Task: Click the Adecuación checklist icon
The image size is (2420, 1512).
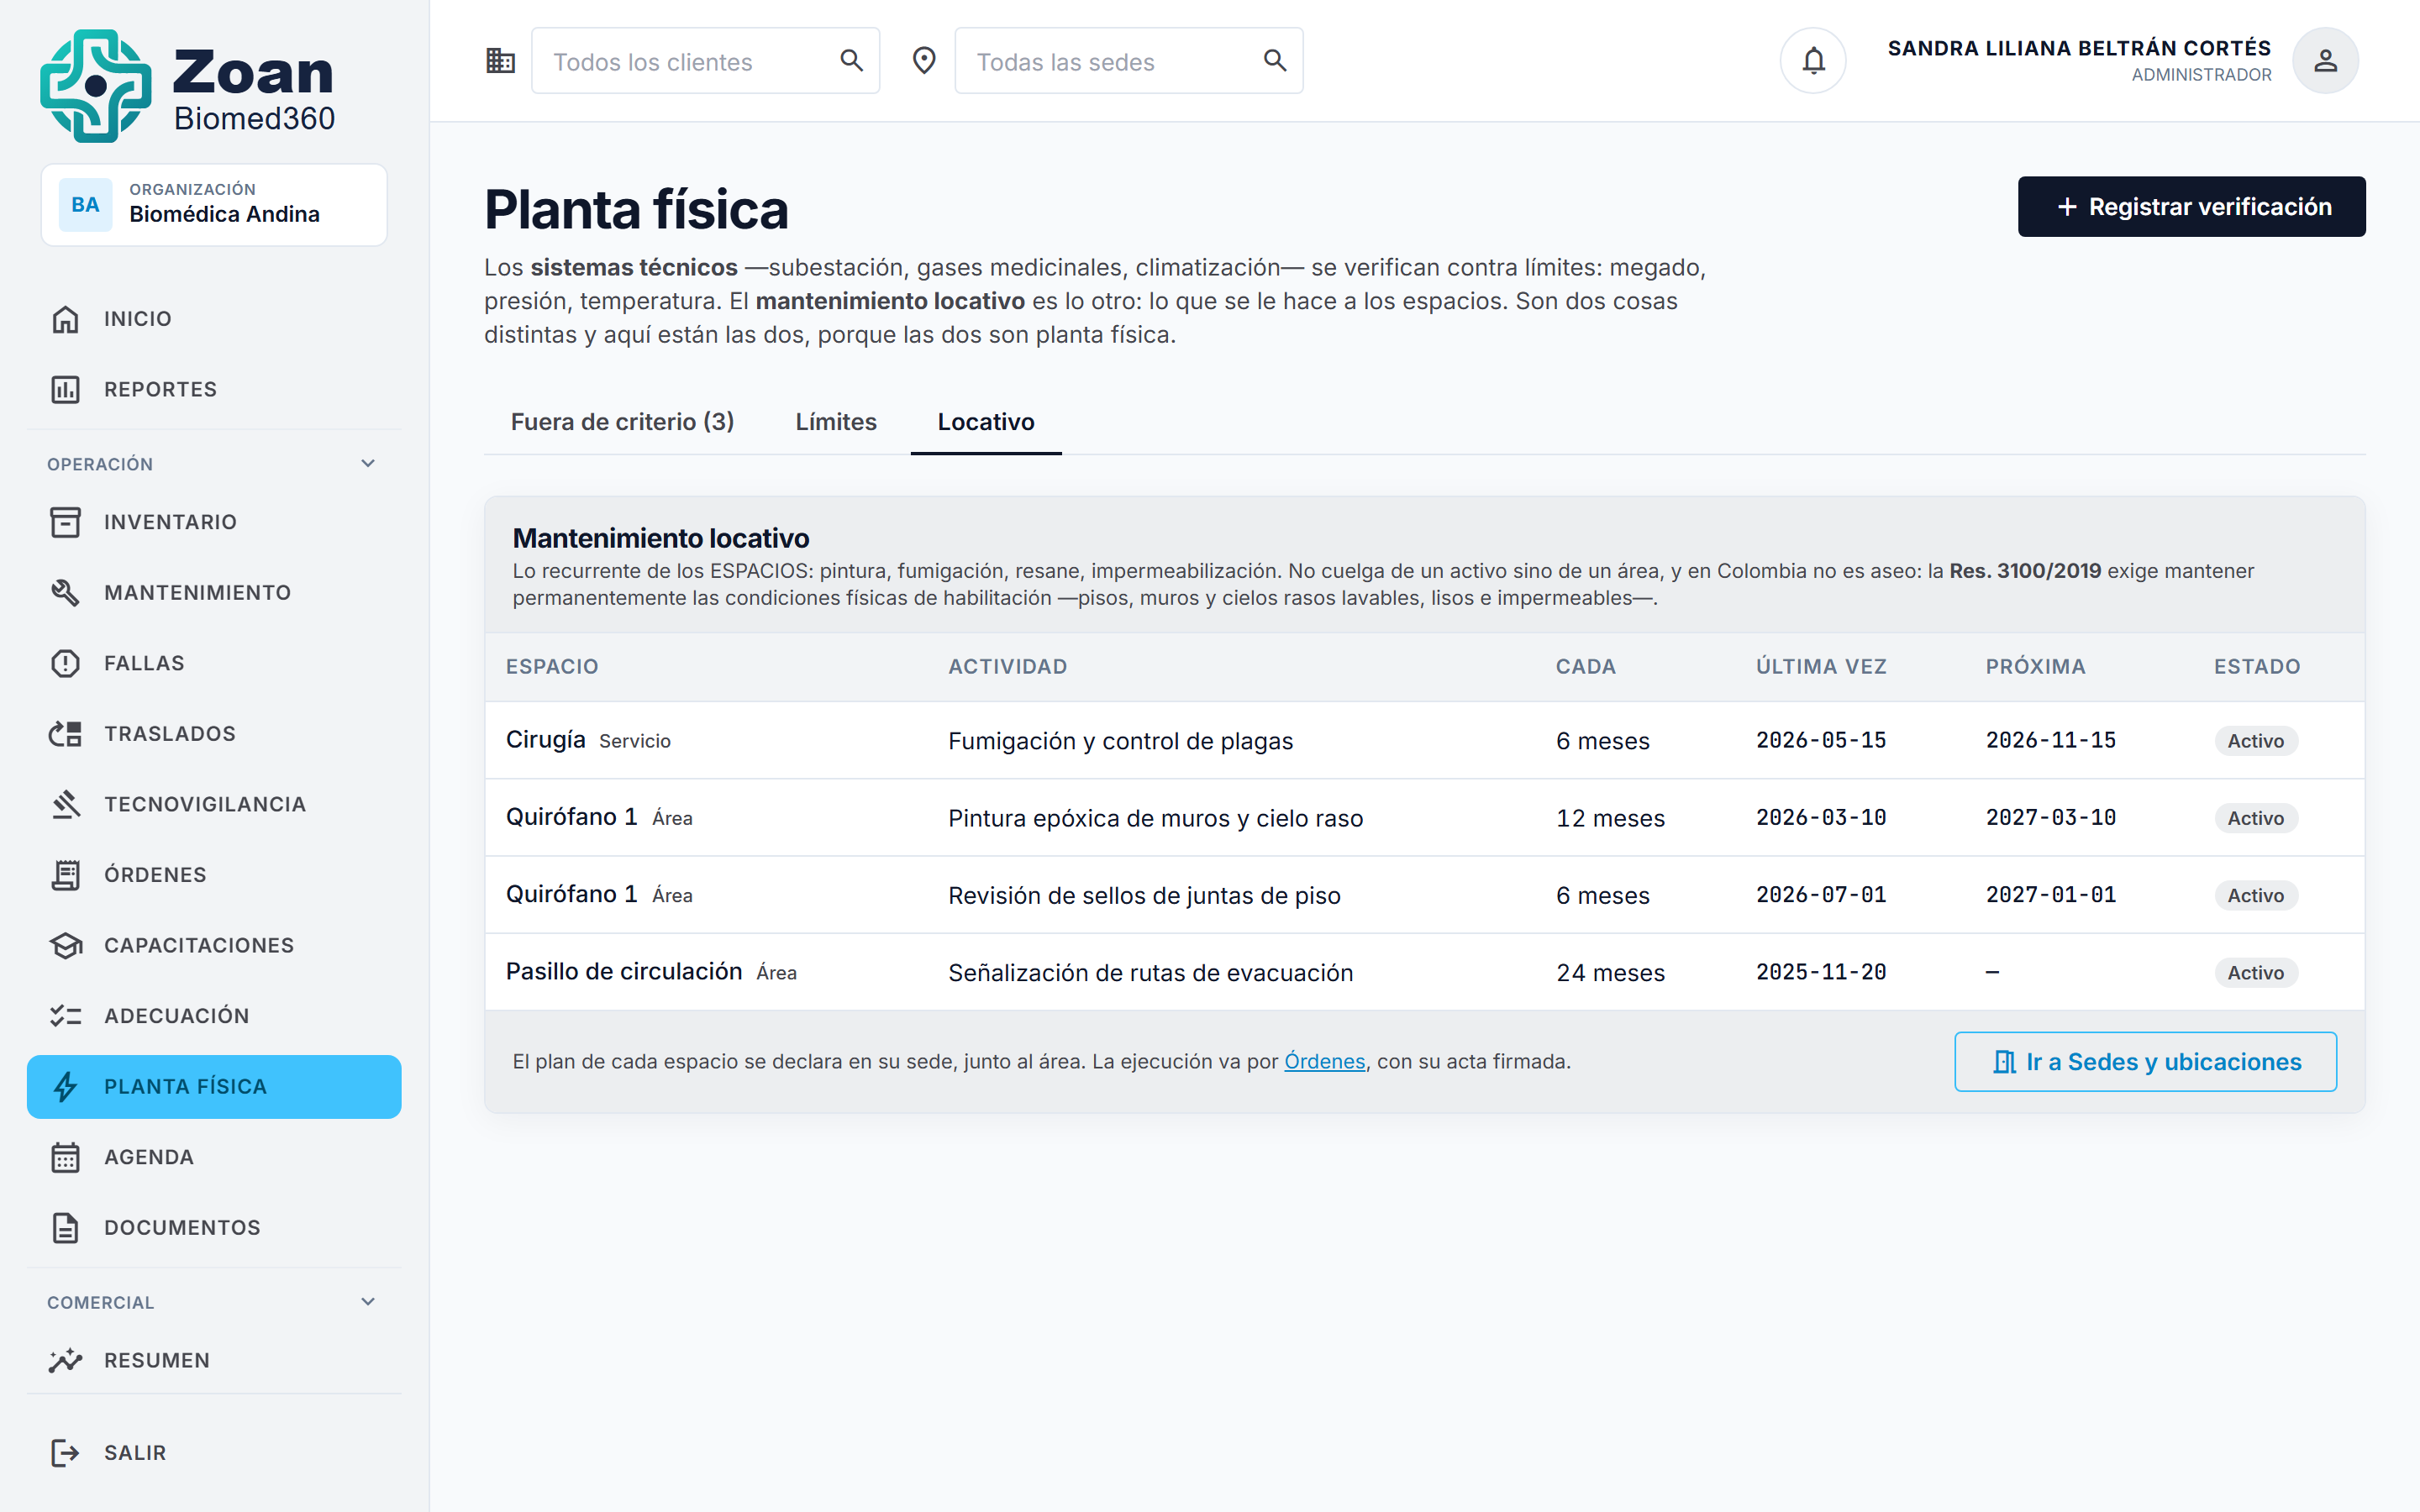Action: click(x=65, y=1016)
